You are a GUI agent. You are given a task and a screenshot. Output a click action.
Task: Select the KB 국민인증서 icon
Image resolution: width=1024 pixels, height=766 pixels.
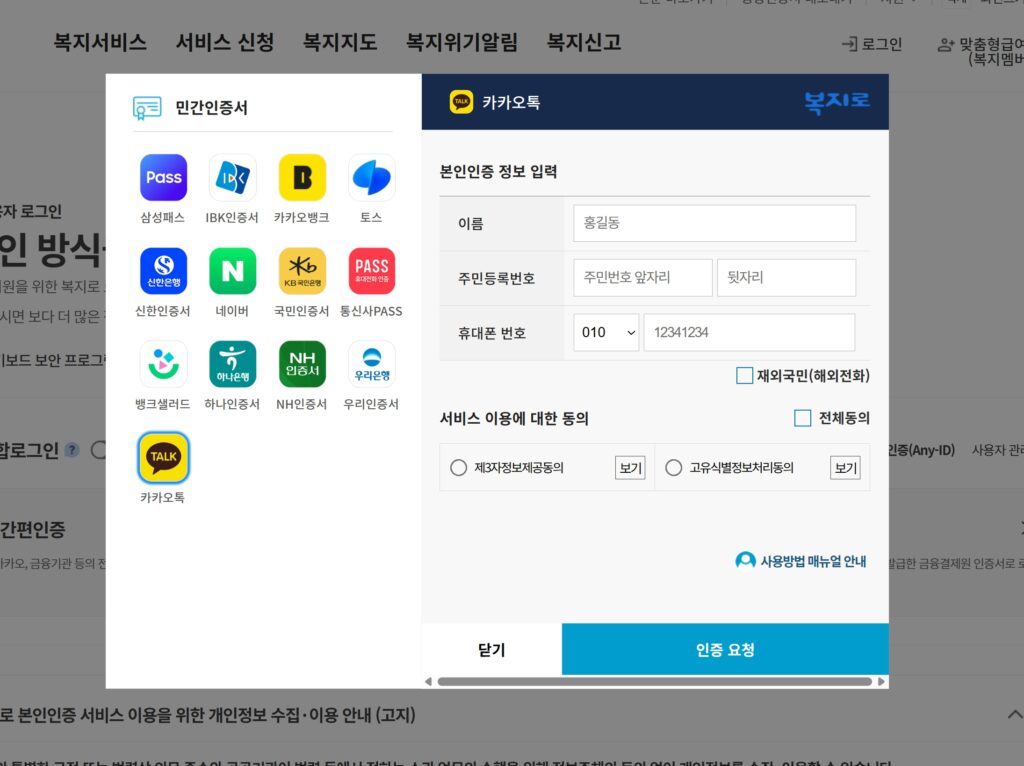[x=302, y=271]
